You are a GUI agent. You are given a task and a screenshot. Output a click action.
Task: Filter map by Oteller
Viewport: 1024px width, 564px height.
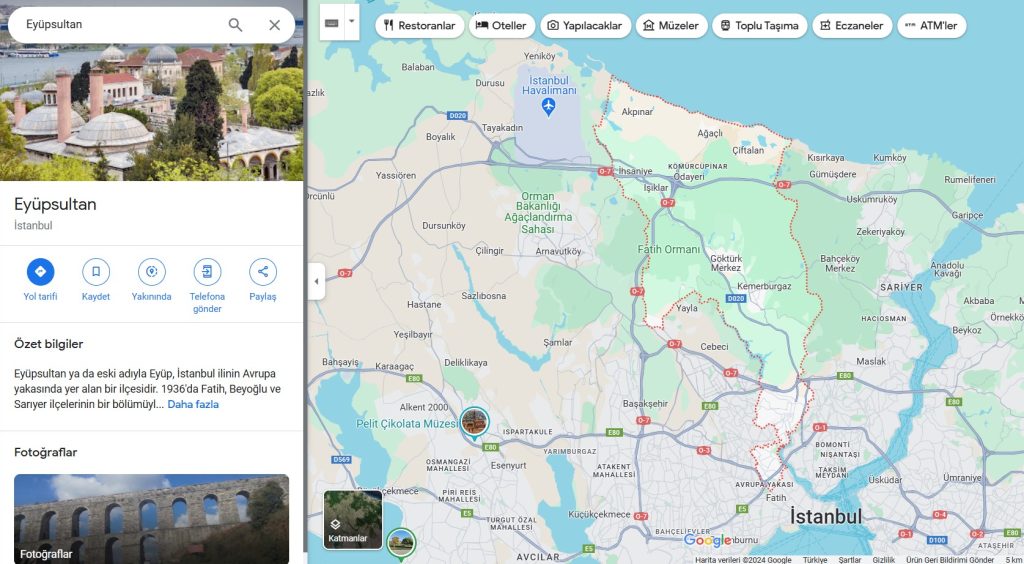pyautogui.click(x=502, y=26)
